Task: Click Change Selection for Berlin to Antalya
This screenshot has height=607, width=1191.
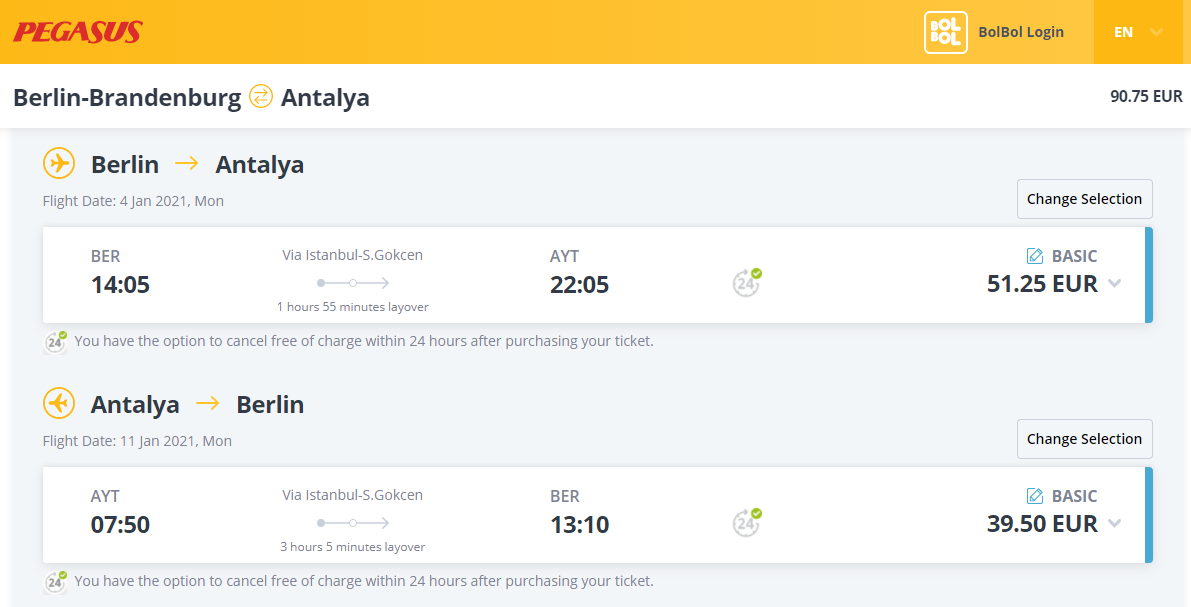Action: pos(1085,199)
